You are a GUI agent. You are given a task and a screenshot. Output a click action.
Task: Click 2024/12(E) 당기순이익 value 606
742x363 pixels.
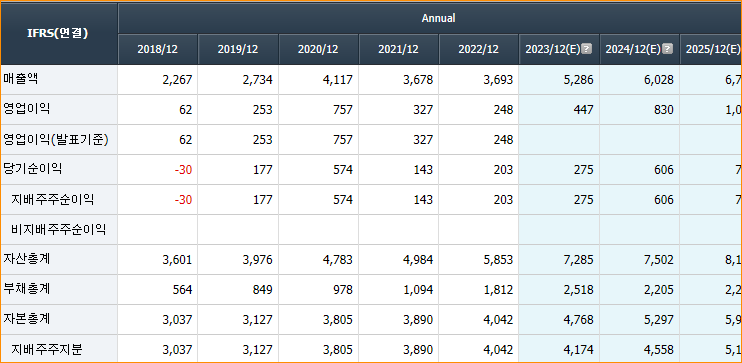[x=664, y=170]
